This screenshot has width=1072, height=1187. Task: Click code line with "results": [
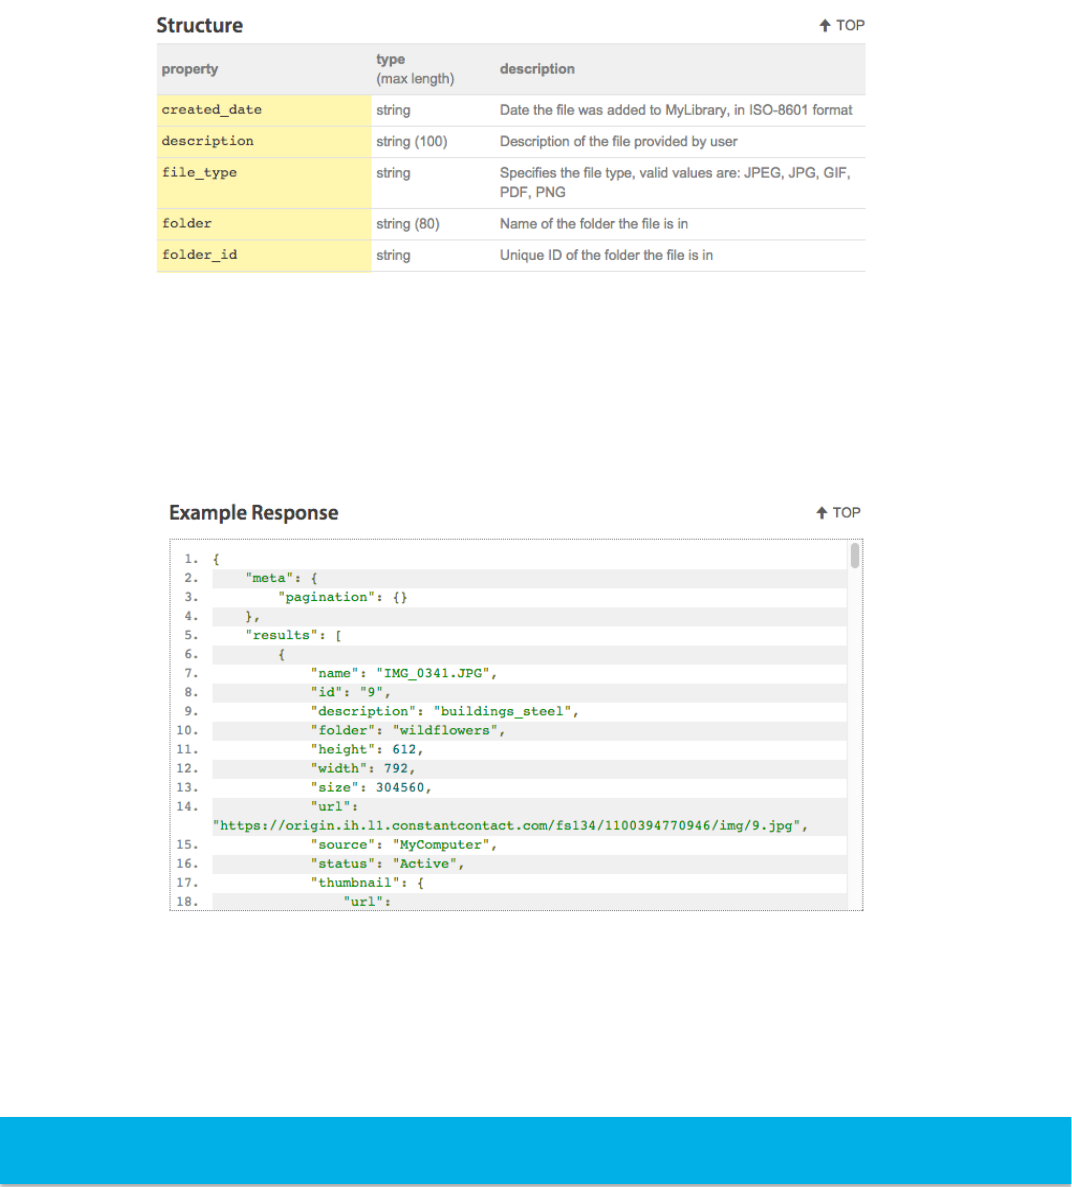(x=293, y=635)
